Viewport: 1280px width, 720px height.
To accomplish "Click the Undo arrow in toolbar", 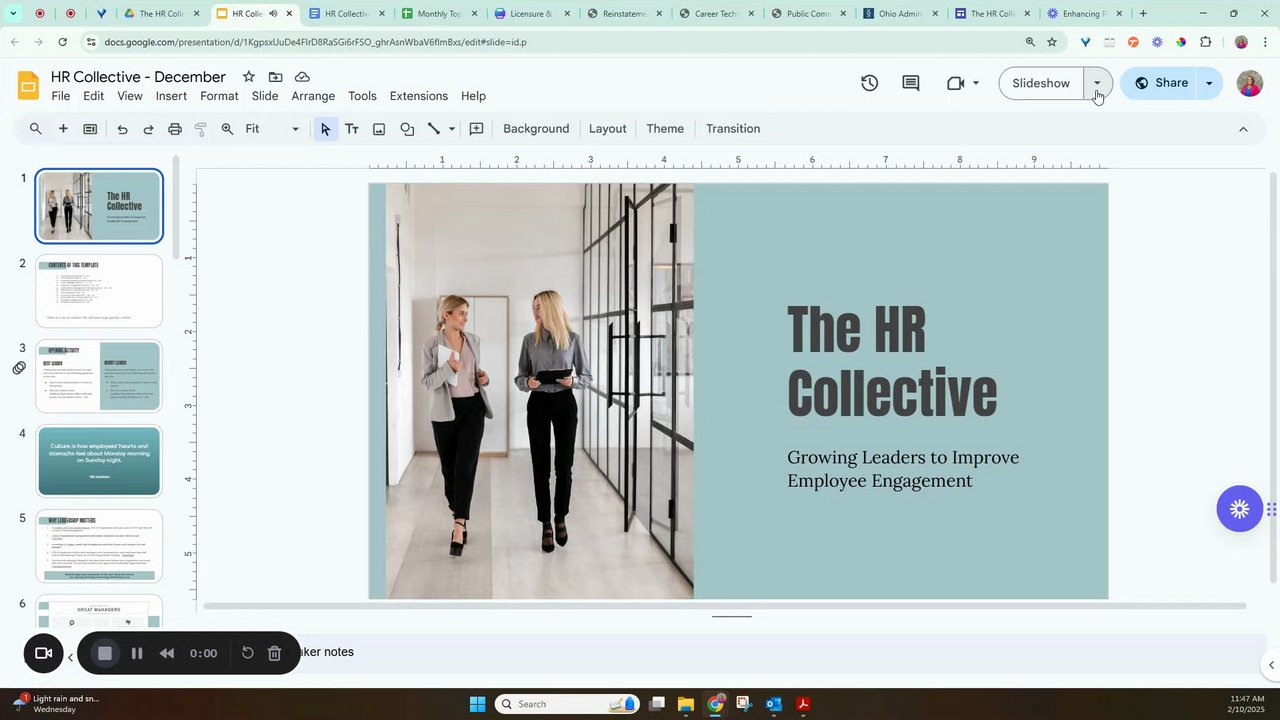I will 122,129.
